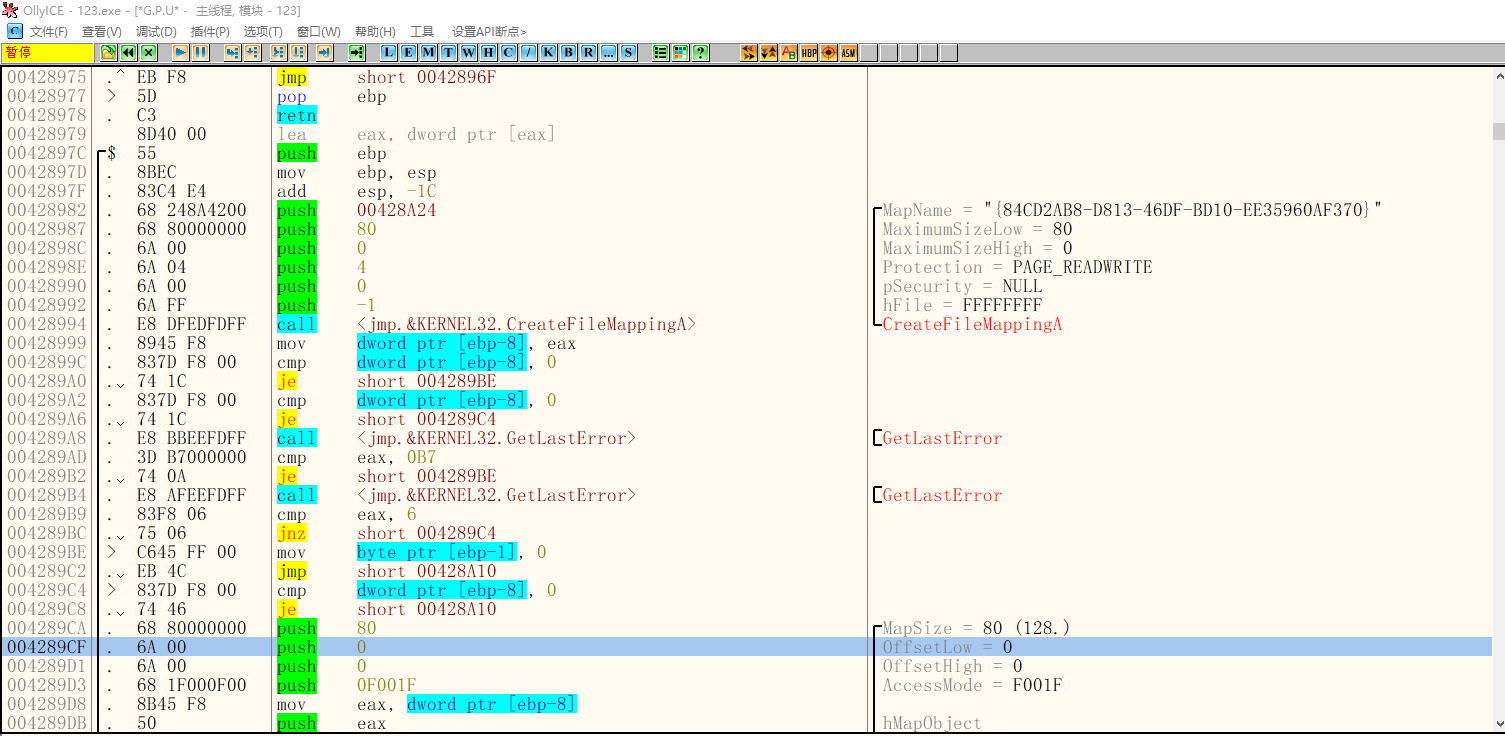1505x736 pixels.
Task: Open the Log (L) window
Action: tap(388, 53)
